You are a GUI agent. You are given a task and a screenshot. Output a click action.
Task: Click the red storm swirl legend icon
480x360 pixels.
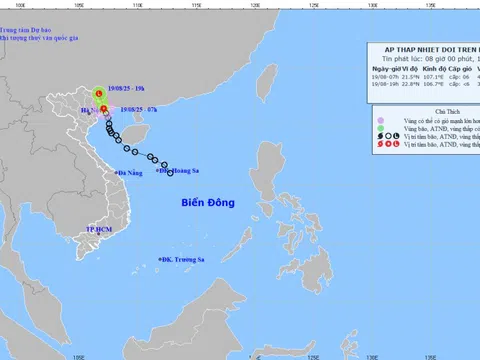(x=380, y=144)
